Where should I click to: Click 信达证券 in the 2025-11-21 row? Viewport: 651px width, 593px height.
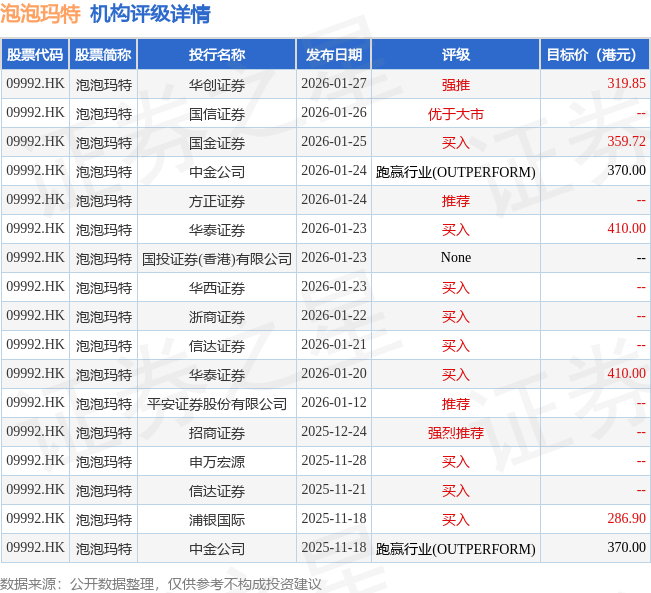click(x=217, y=491)
